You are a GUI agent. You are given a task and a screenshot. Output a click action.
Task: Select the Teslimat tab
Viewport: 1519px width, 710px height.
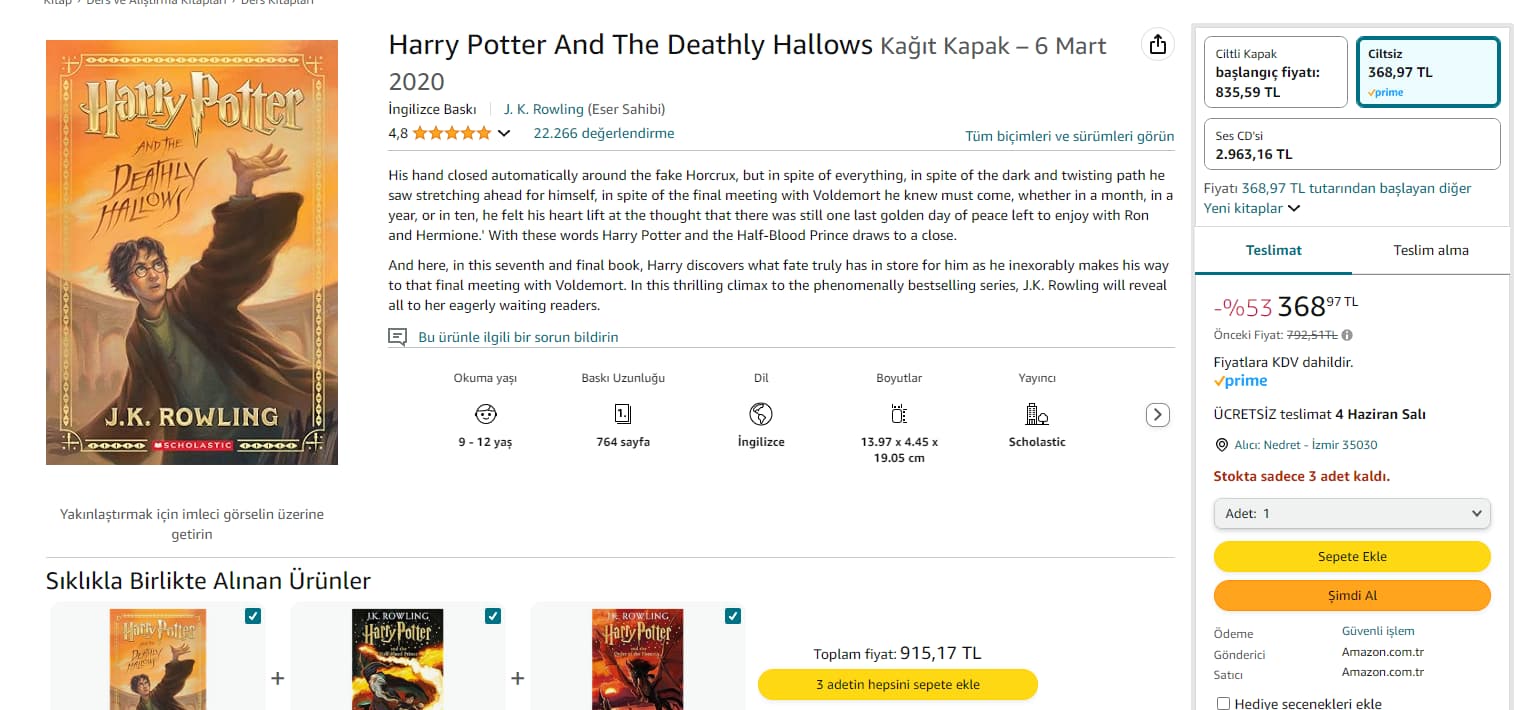(x=1274, y=250)
